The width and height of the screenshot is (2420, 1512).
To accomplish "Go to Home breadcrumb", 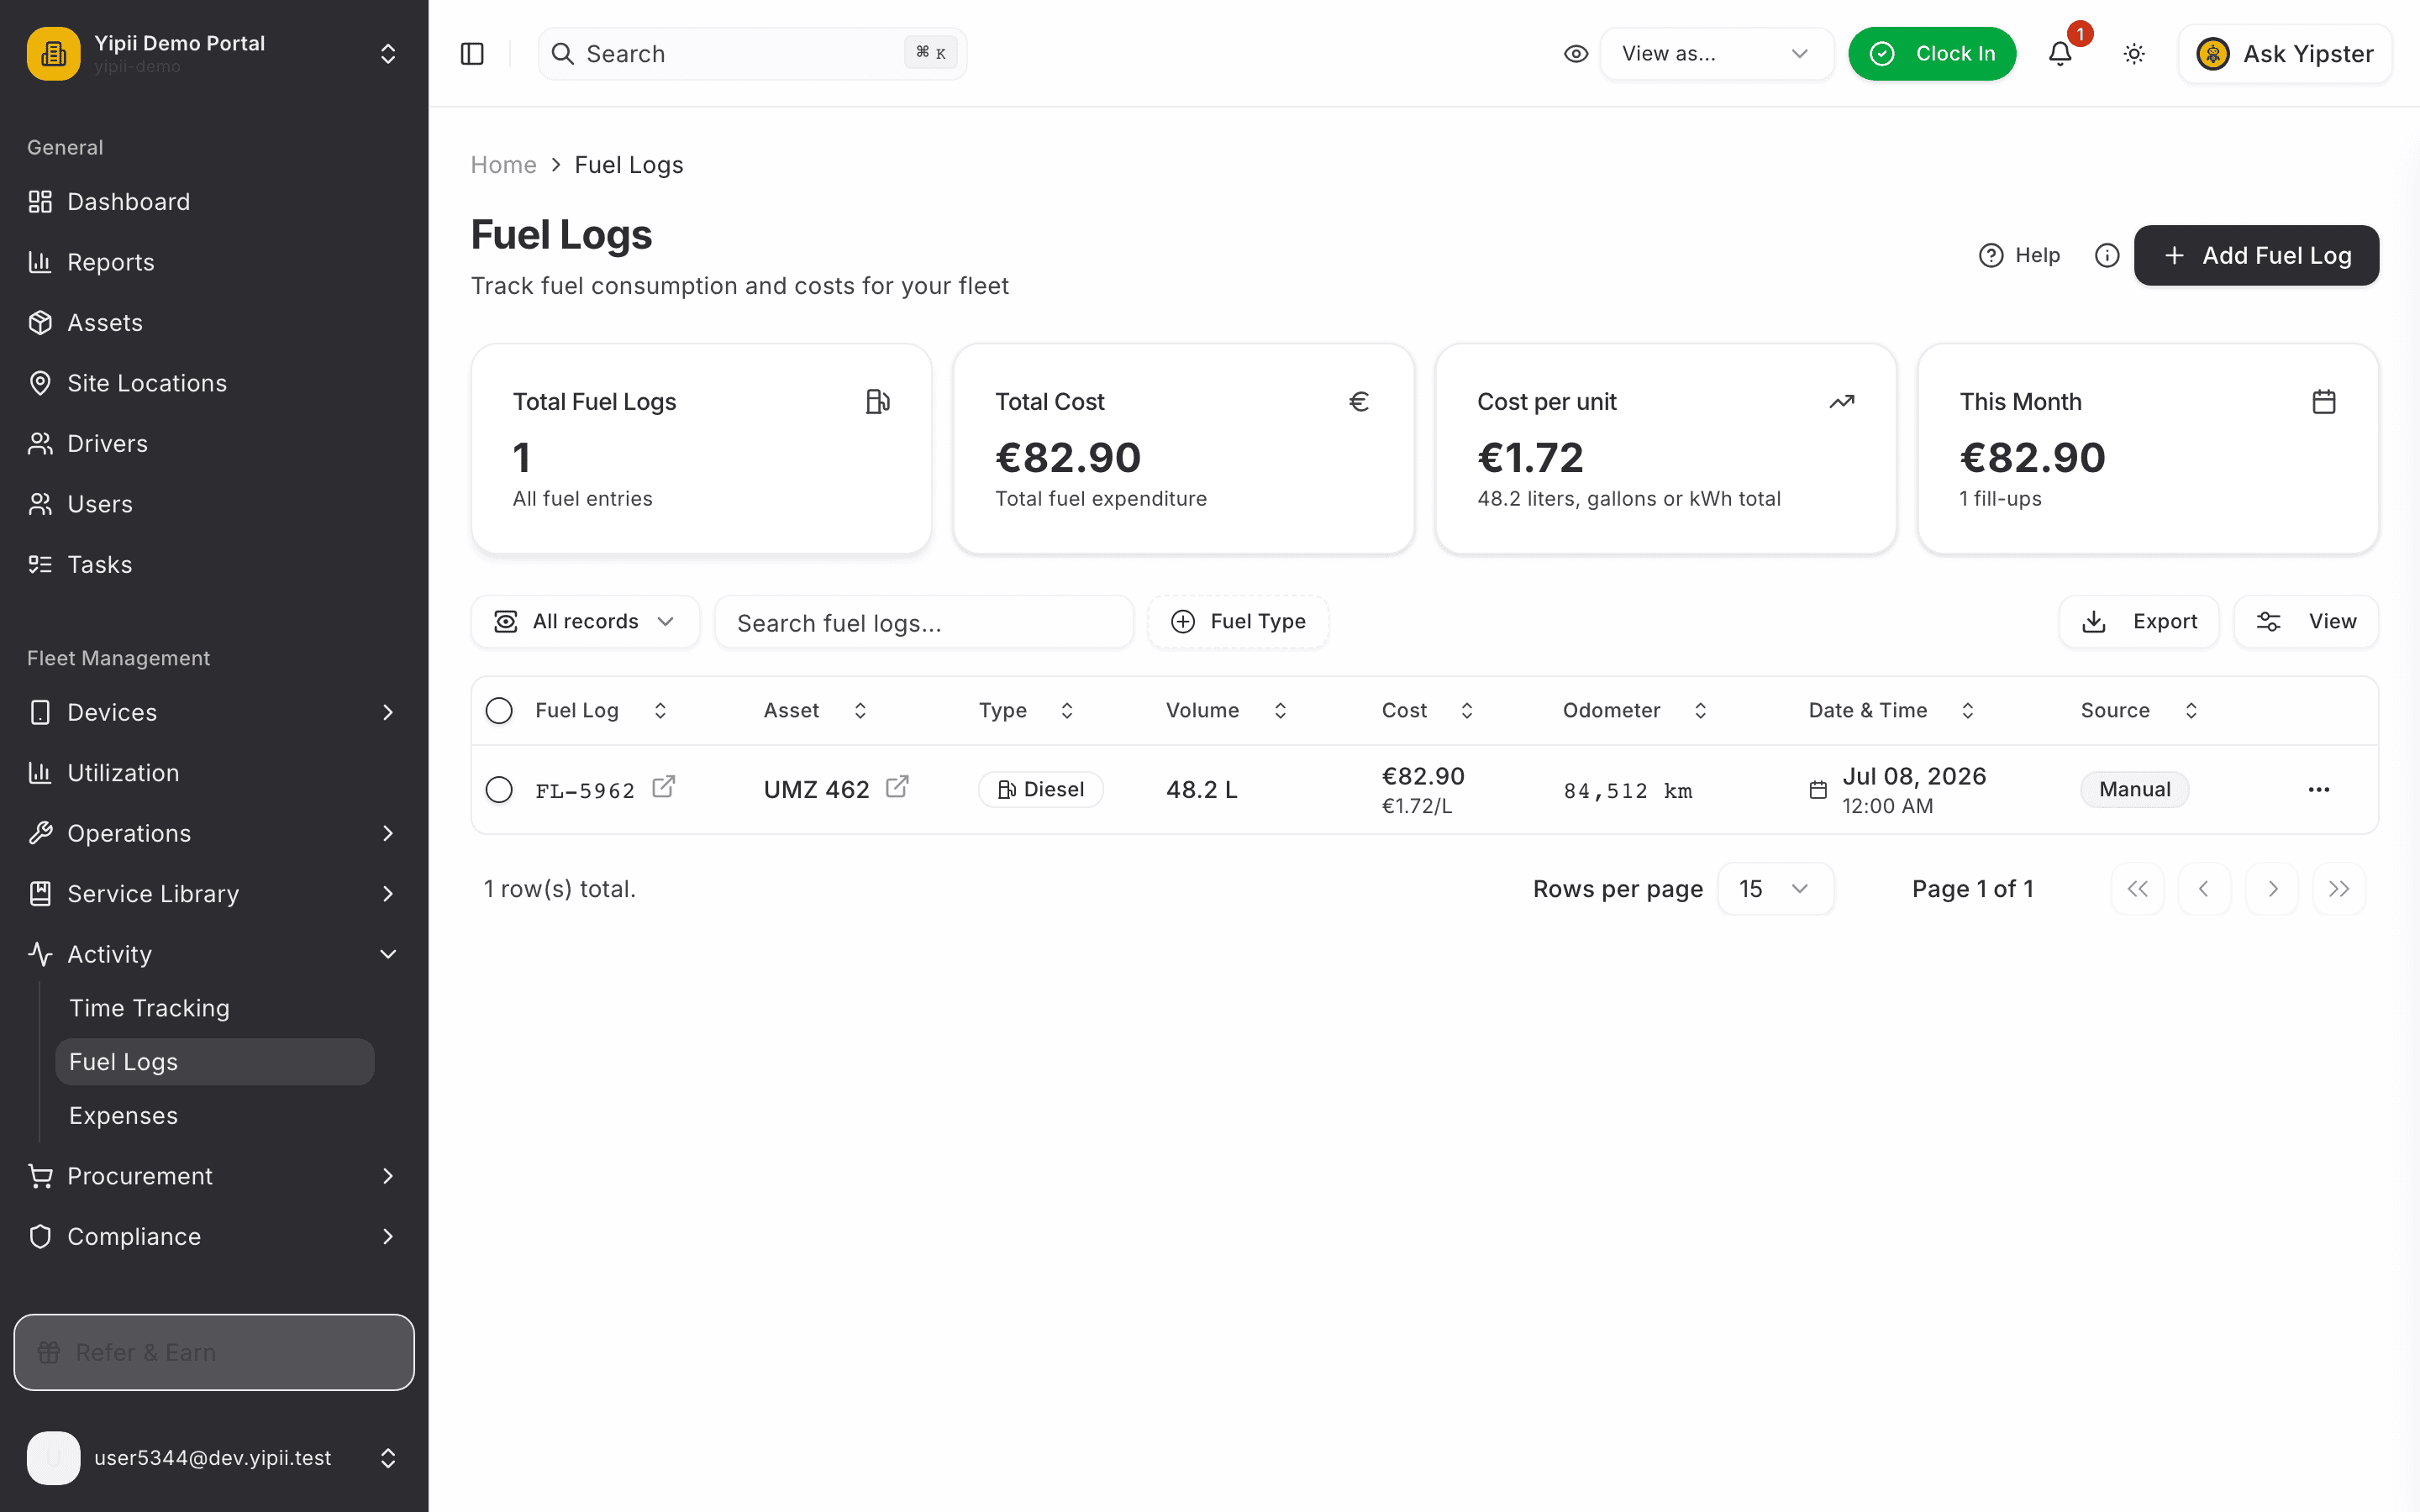I will 503,165.
